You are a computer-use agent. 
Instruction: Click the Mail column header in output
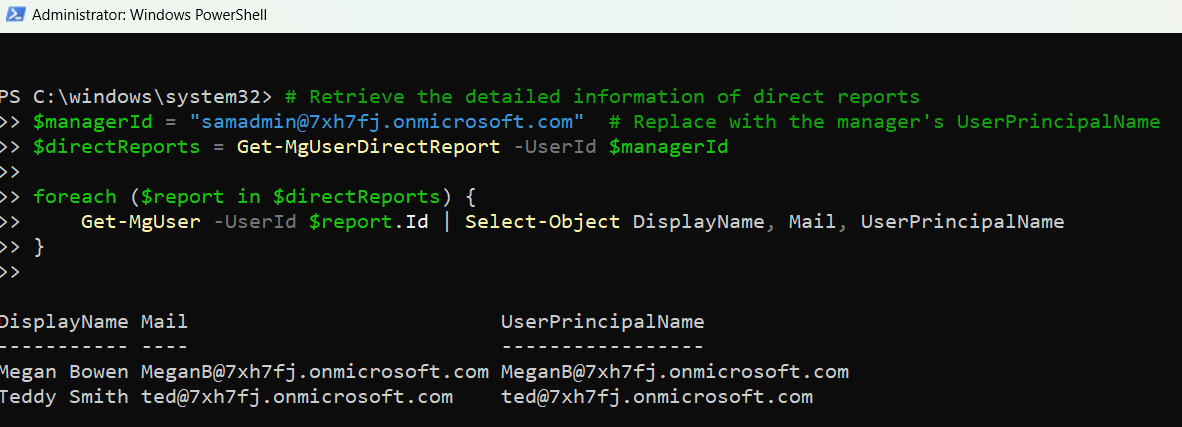click(164, 322)
